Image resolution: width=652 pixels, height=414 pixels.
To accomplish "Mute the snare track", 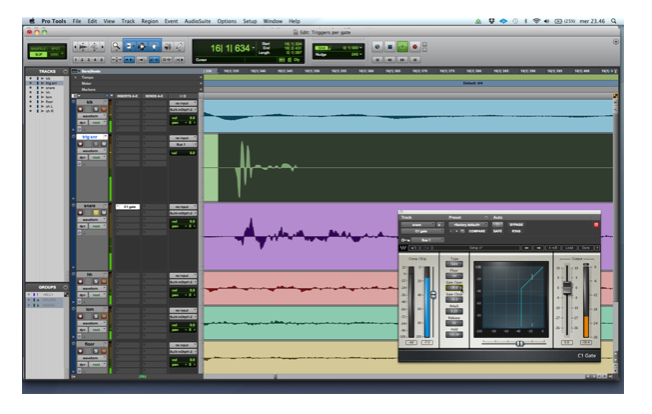I will click(x=104, y=213).
